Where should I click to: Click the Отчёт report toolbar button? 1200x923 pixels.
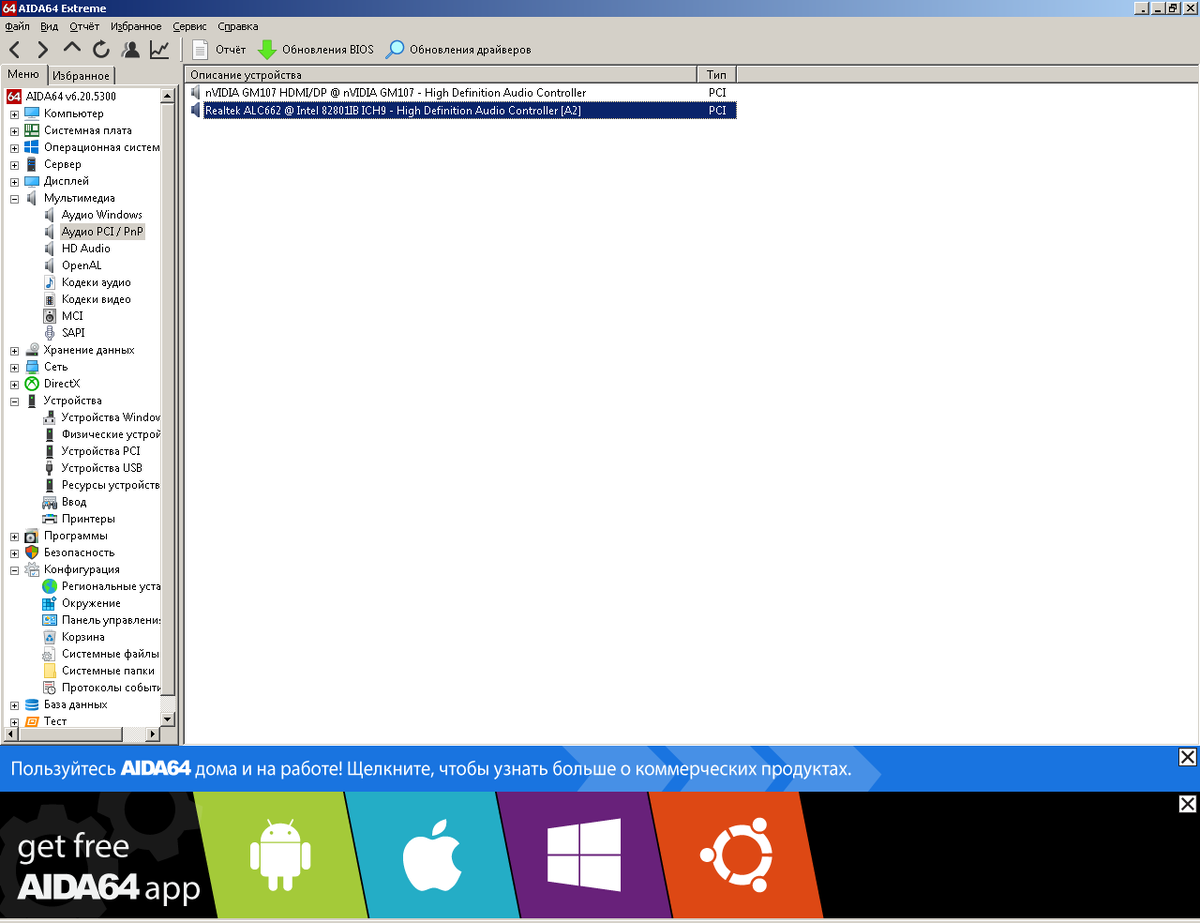pyautogui.click(x=219, y=49)
